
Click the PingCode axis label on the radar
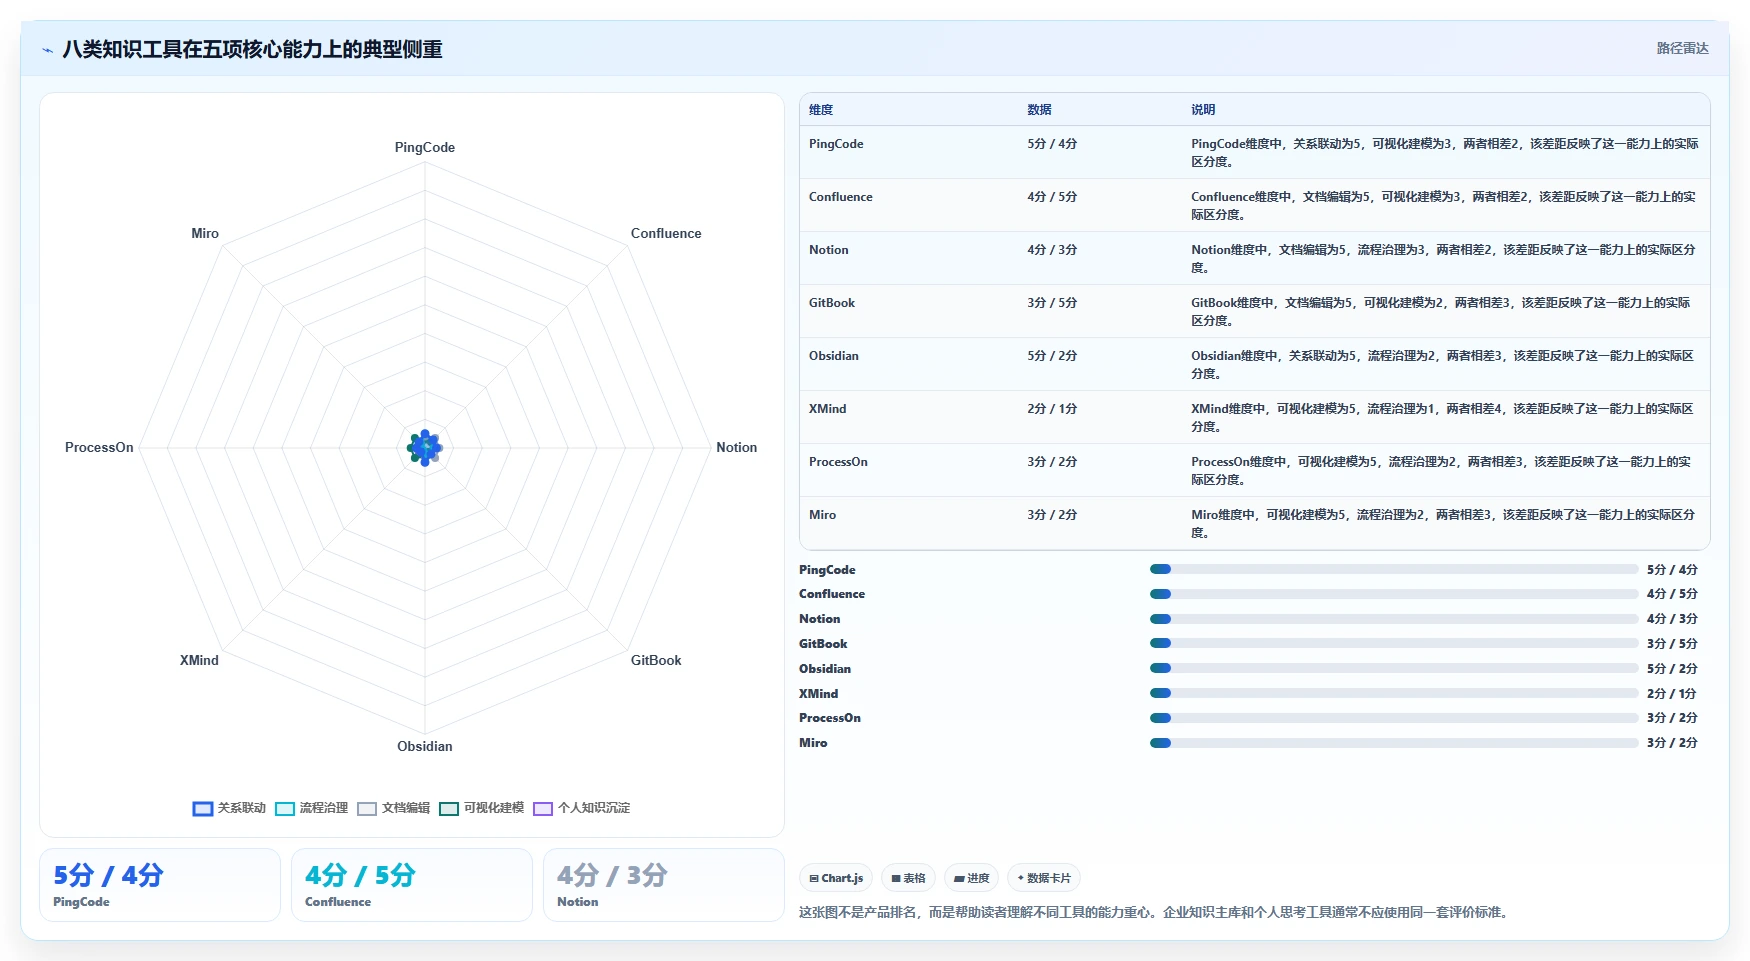(425, 148)
